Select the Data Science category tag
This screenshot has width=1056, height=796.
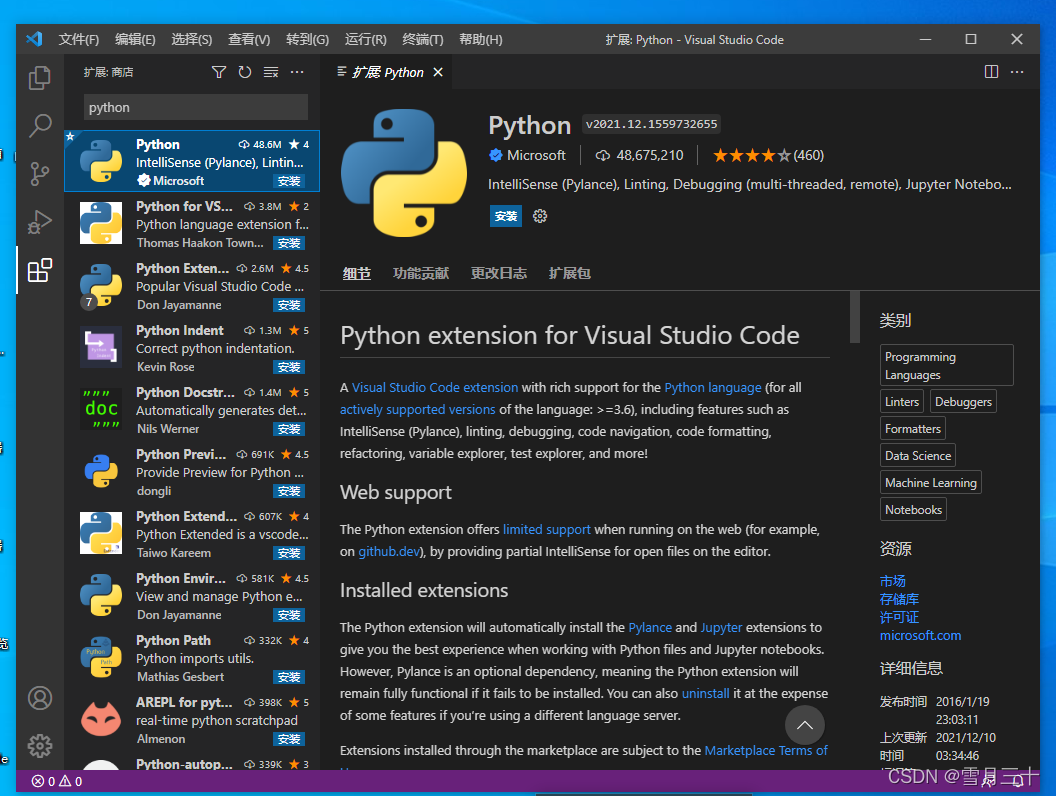pos(917,455)
